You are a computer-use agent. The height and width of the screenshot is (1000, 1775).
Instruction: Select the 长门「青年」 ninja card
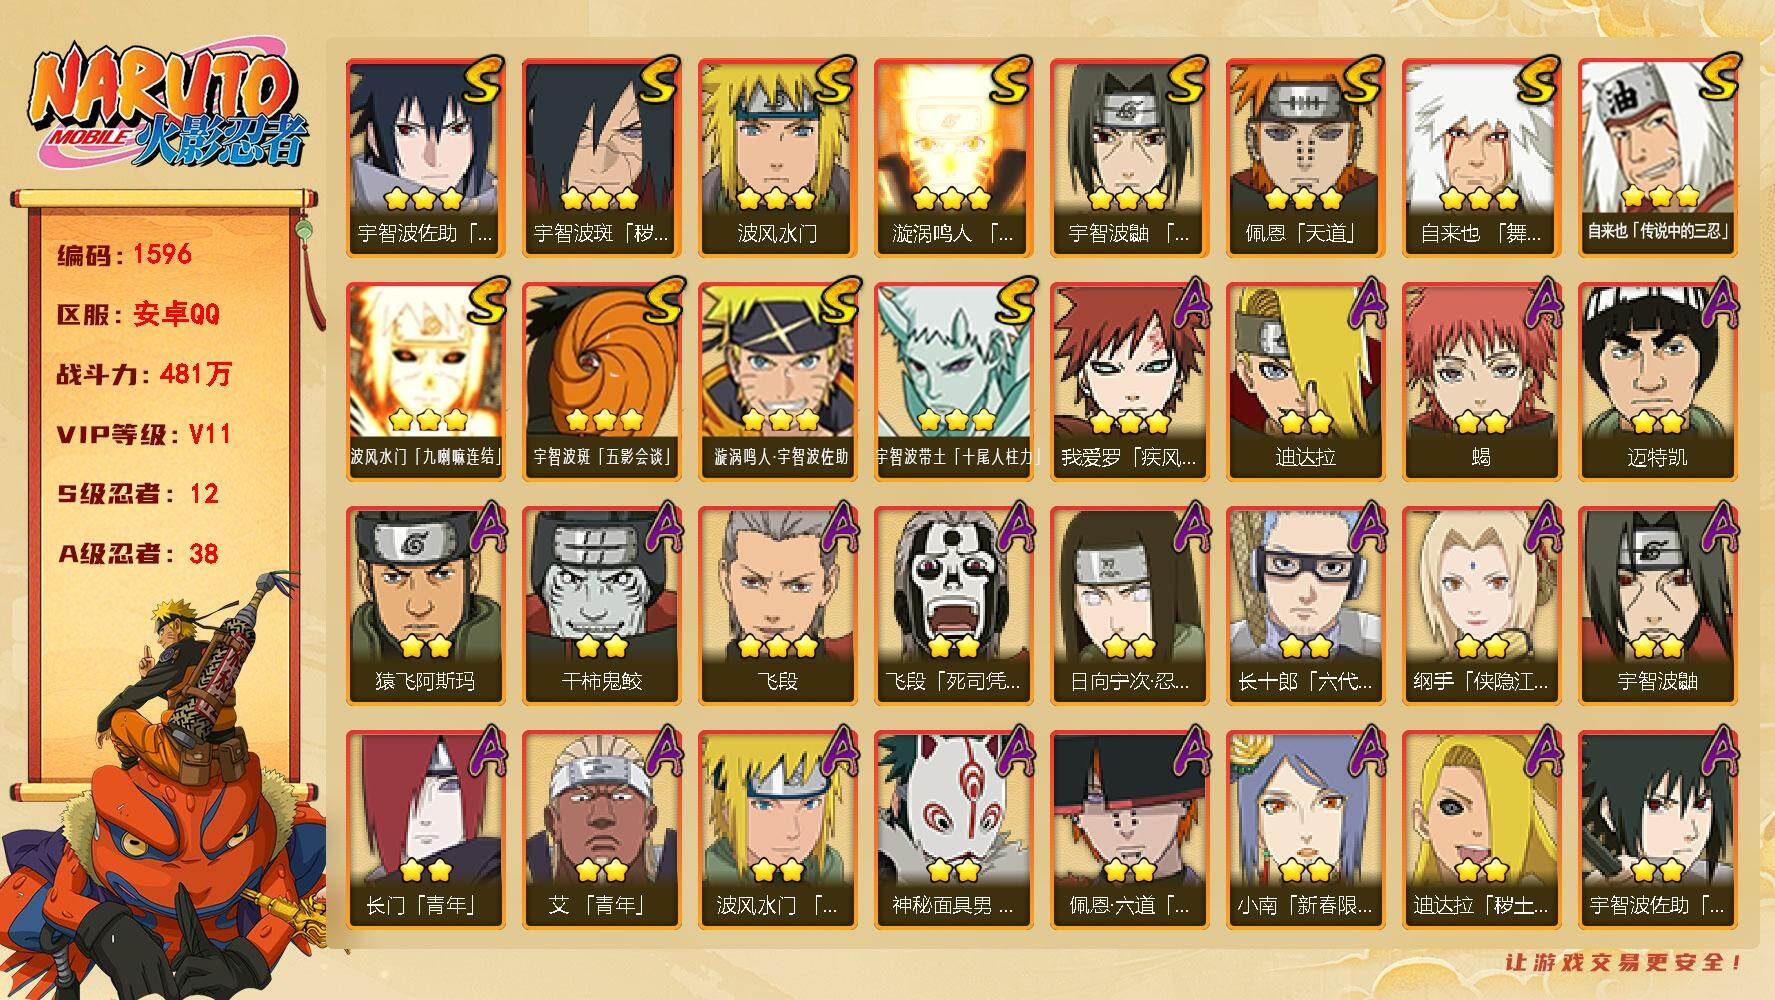[425, 829]
